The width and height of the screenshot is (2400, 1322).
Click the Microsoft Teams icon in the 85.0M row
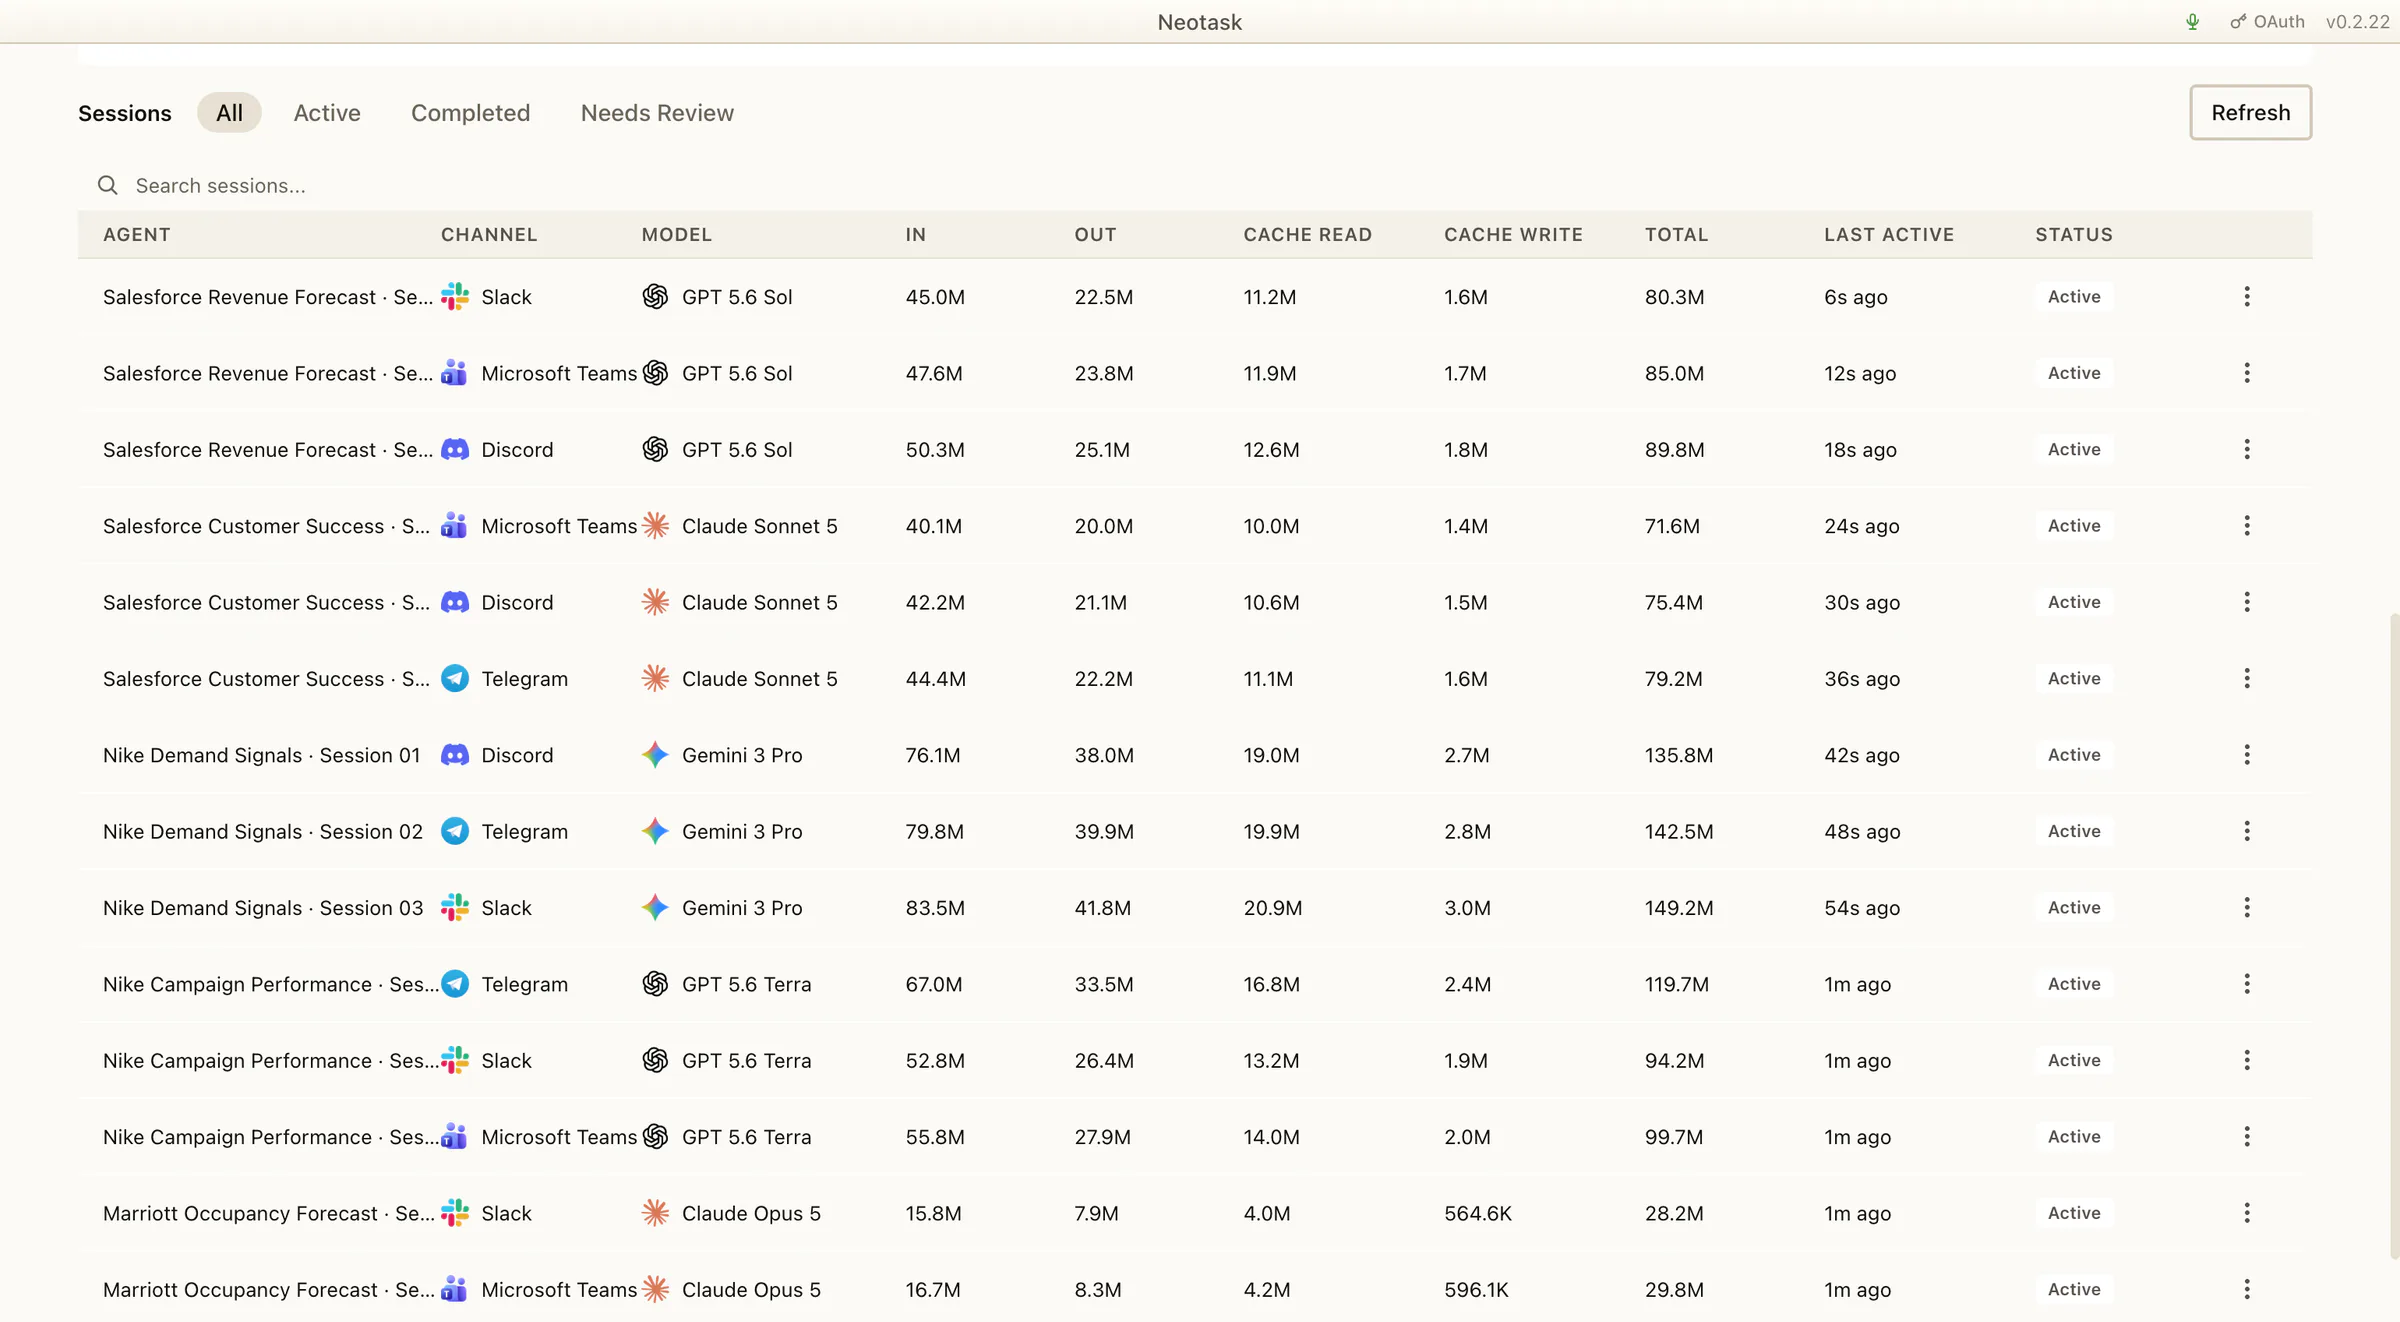[x=455, y=373]
